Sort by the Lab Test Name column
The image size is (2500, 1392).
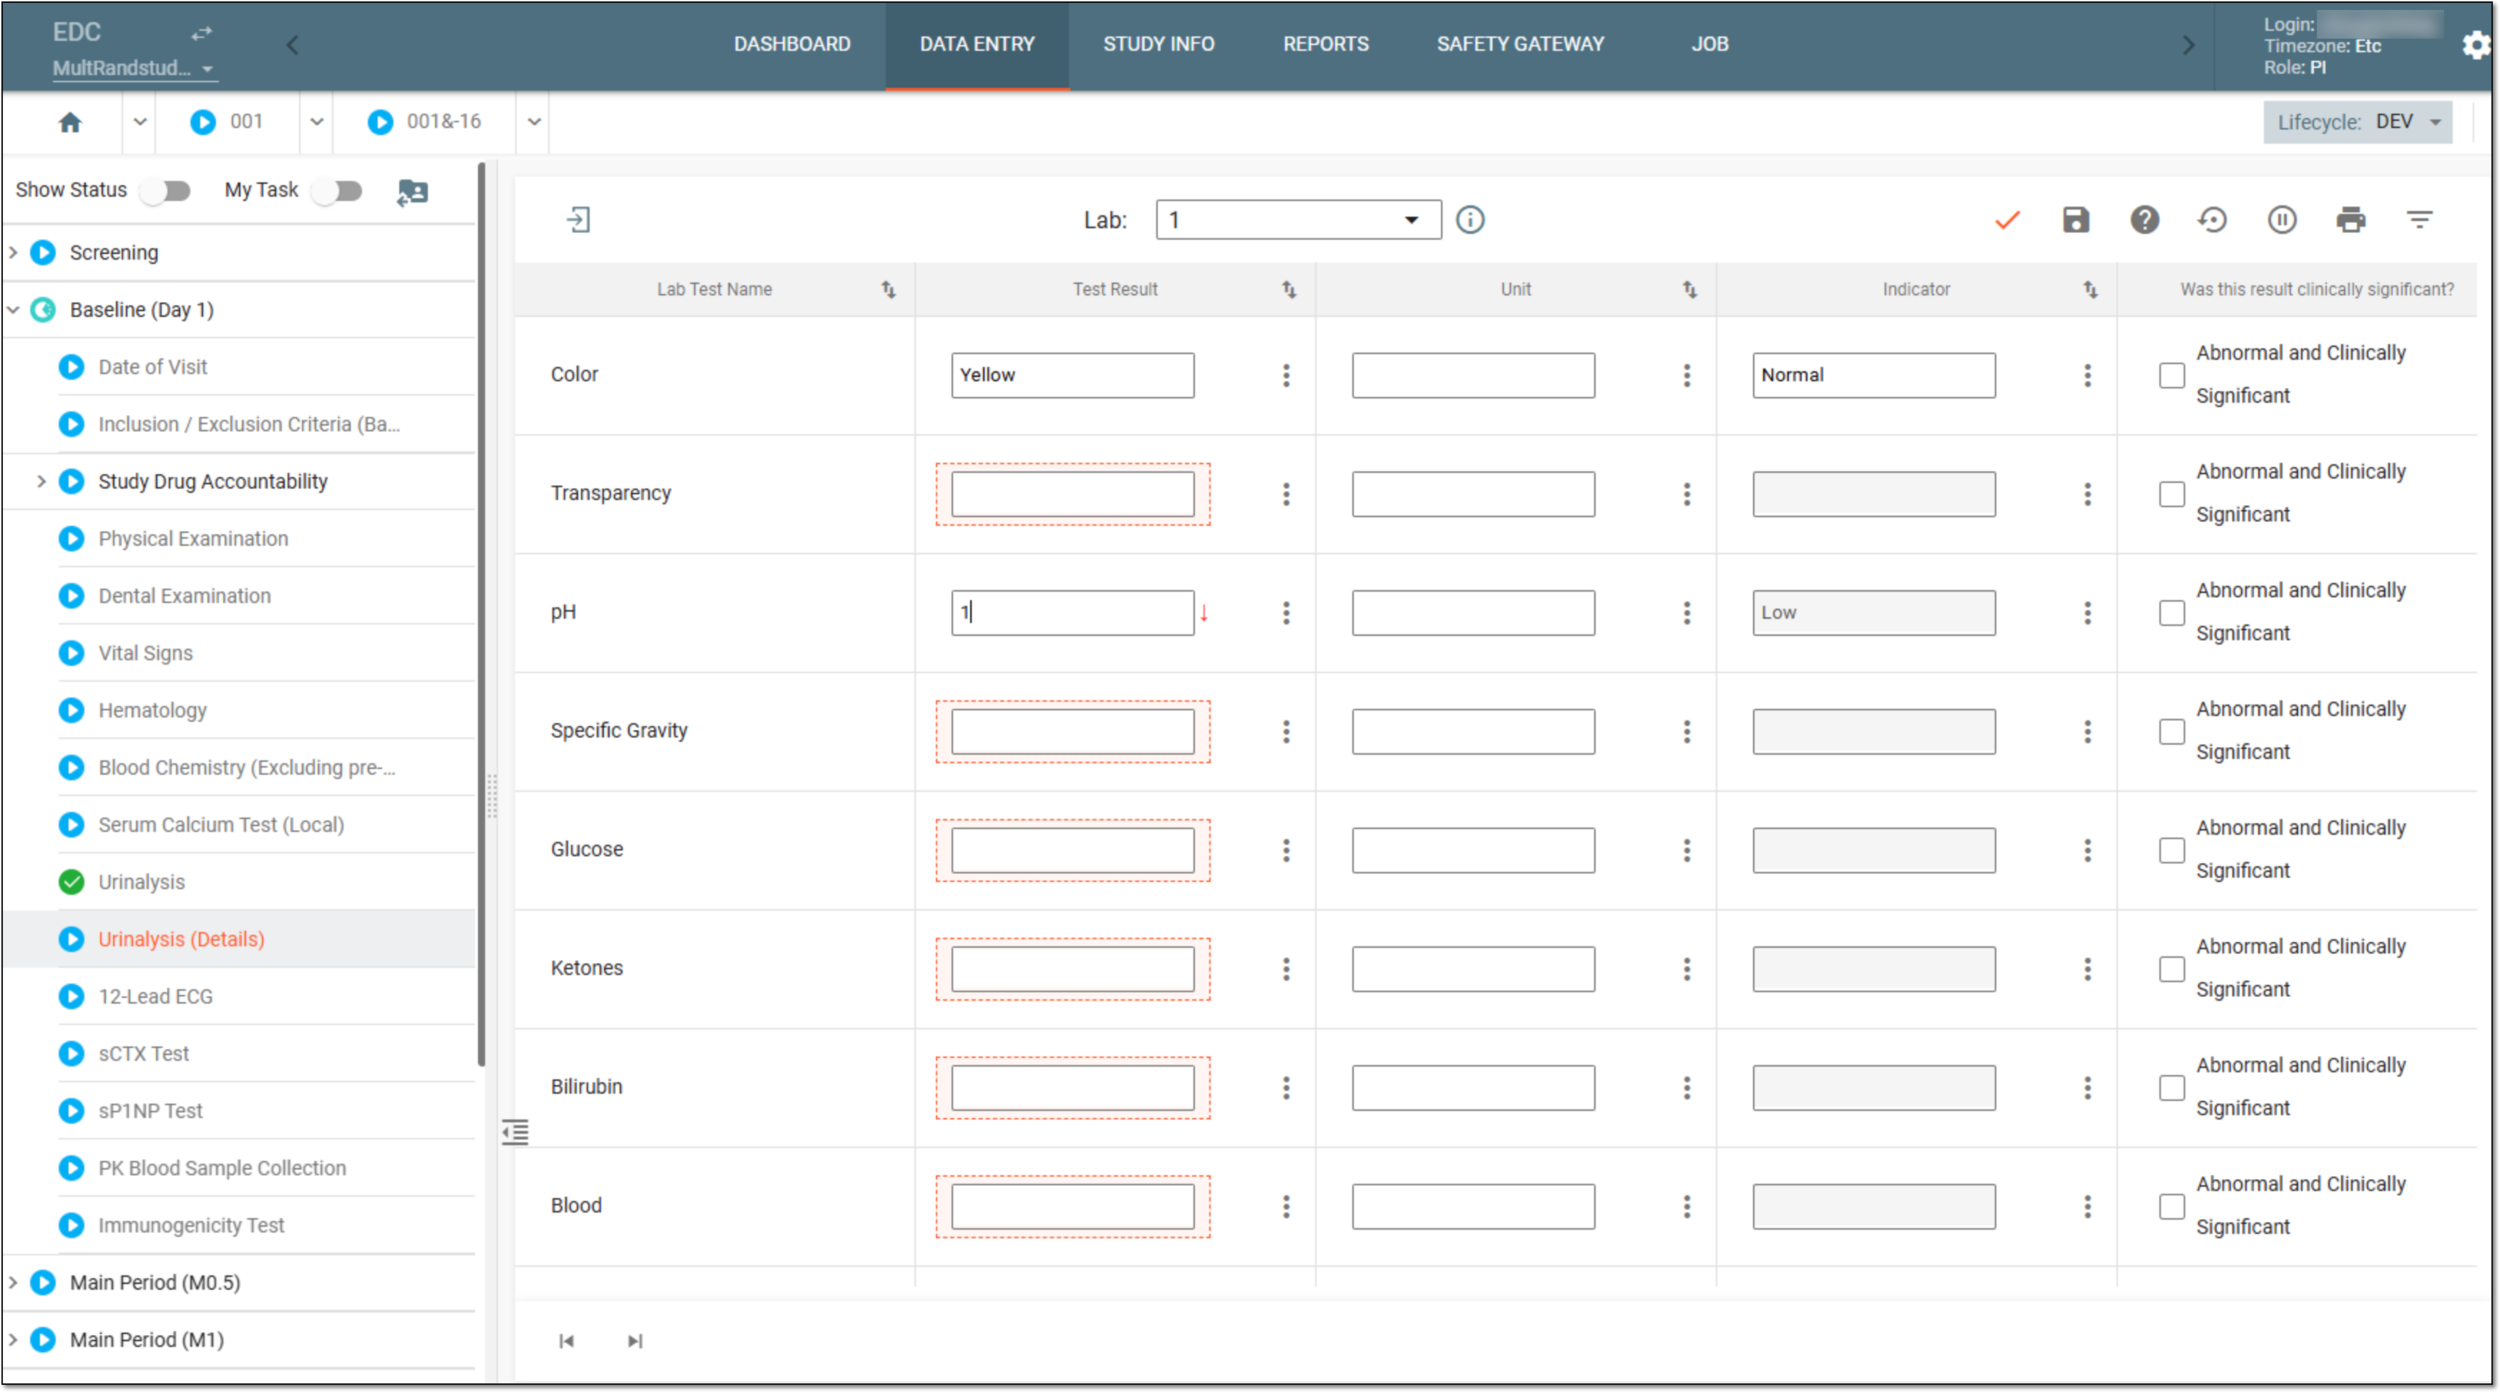click(x=888, y=290)
